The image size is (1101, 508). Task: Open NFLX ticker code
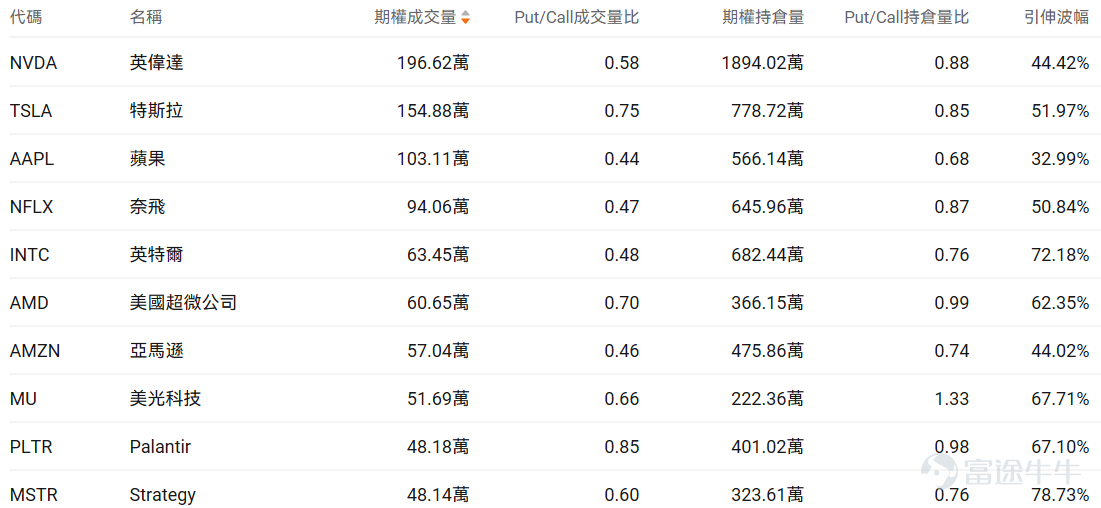point(32,207)
